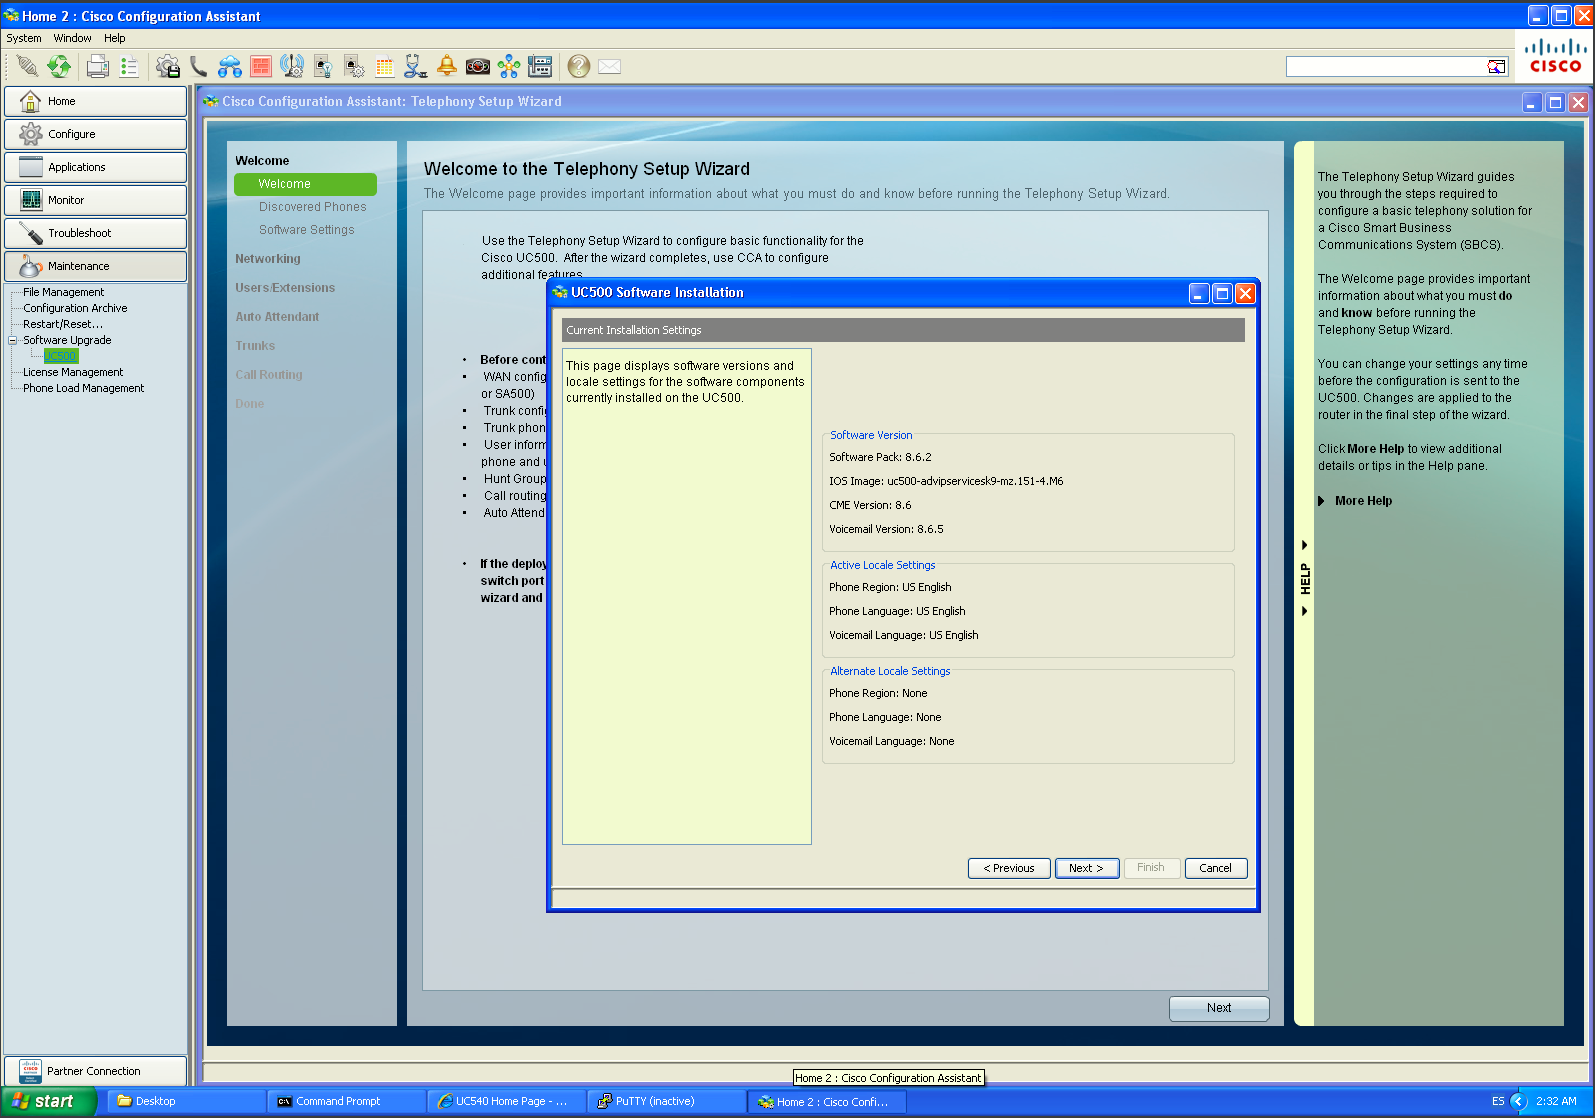
Task: Click the Voicemail Version: 8.6.5 text
Action: pyautogui.click(x=886, y=529)
